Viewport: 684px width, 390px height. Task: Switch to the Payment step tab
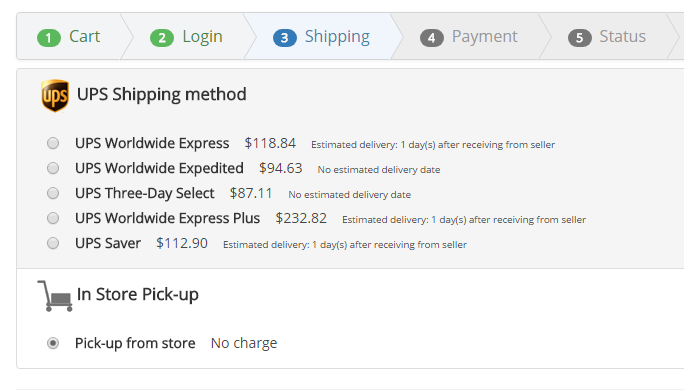pyautogui.click(x=469, y=36)
